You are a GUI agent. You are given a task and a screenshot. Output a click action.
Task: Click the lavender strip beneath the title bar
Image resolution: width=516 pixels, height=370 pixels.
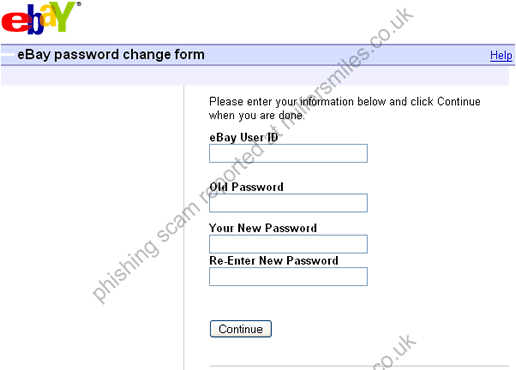click(255, 76)
